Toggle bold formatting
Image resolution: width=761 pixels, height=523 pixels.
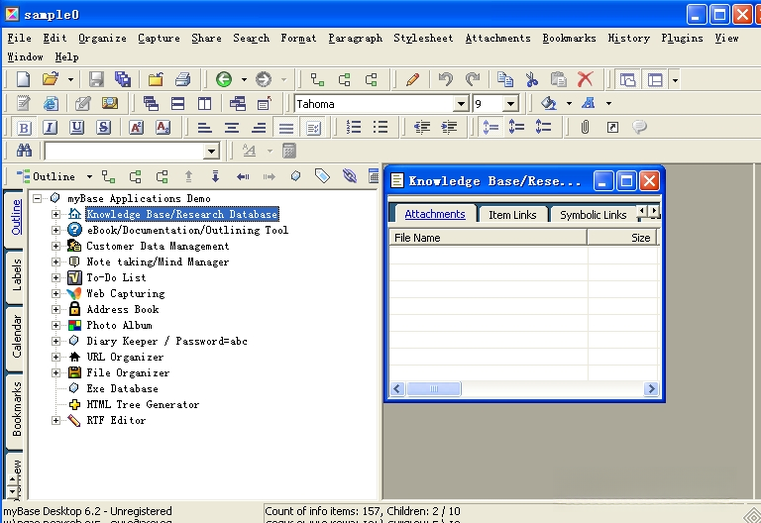24,128
